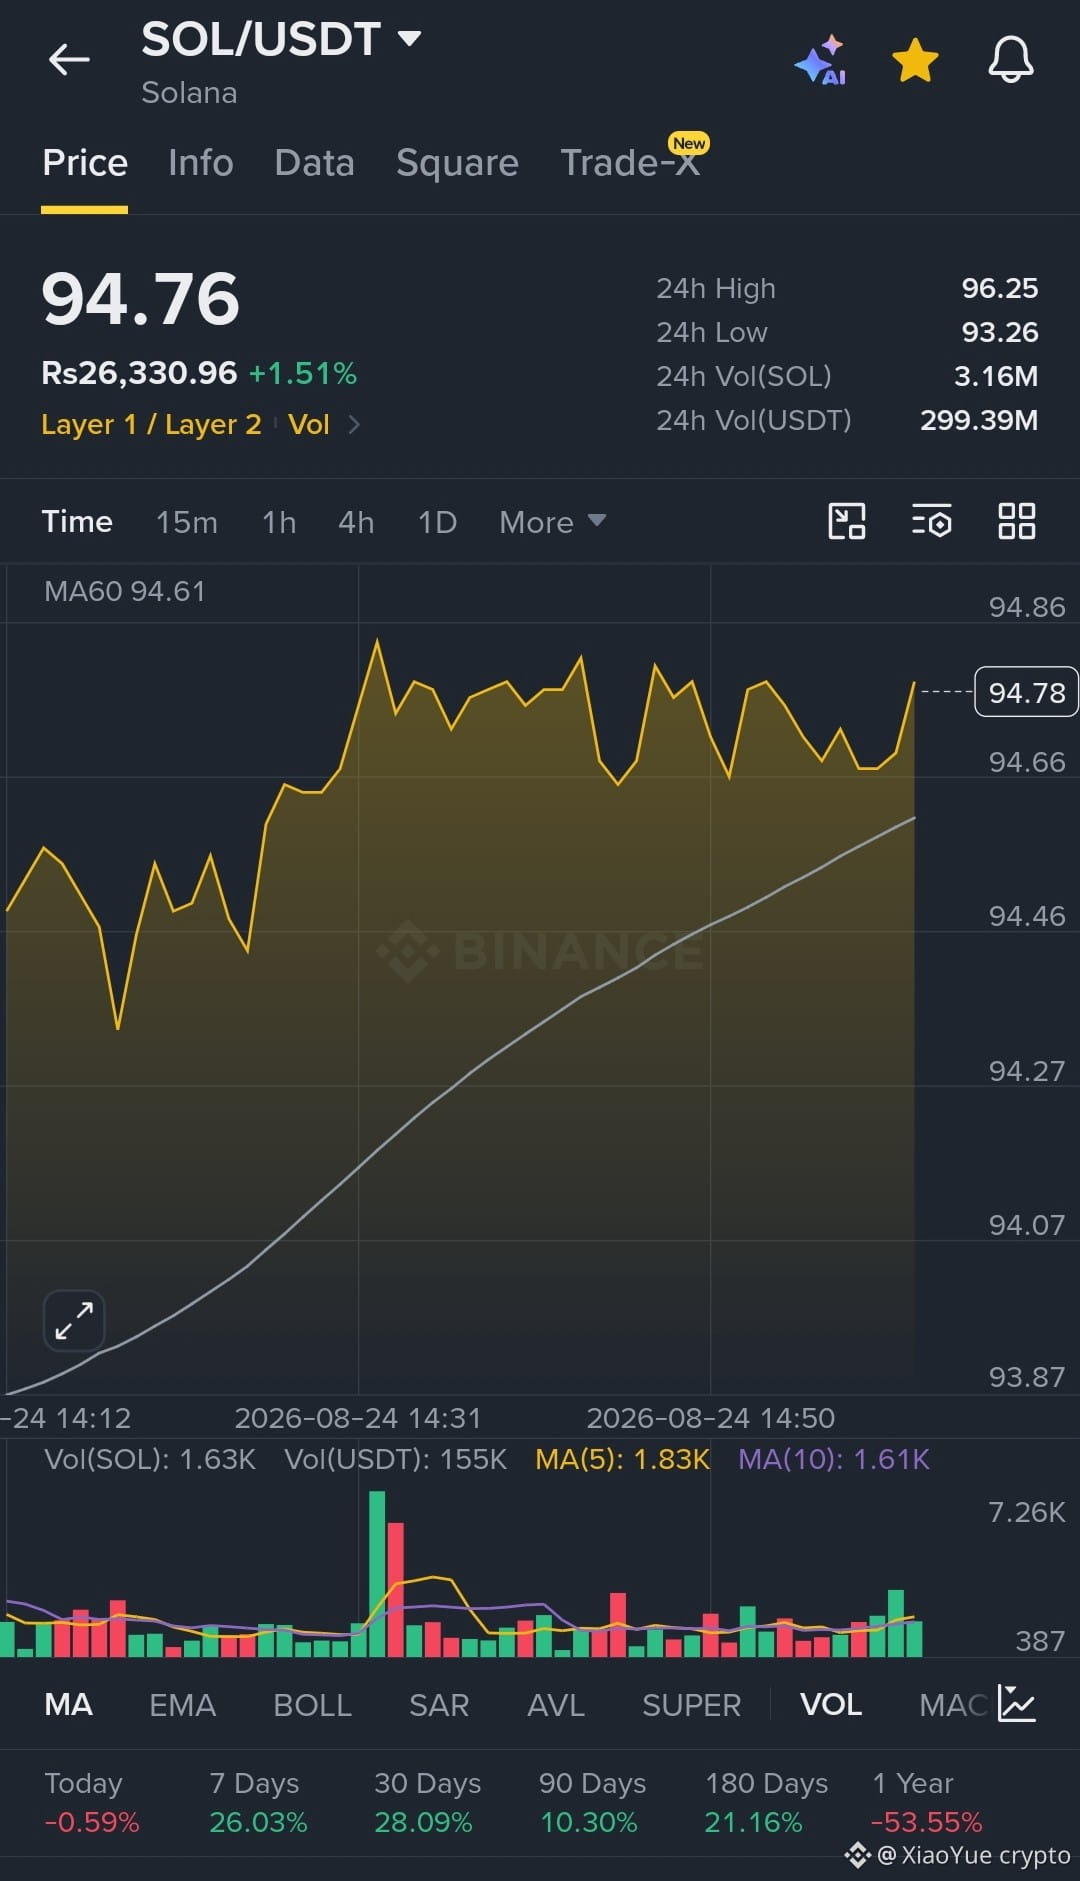
Task: Click the MA60 94.61 label
Action: click(x=125, y=591)
